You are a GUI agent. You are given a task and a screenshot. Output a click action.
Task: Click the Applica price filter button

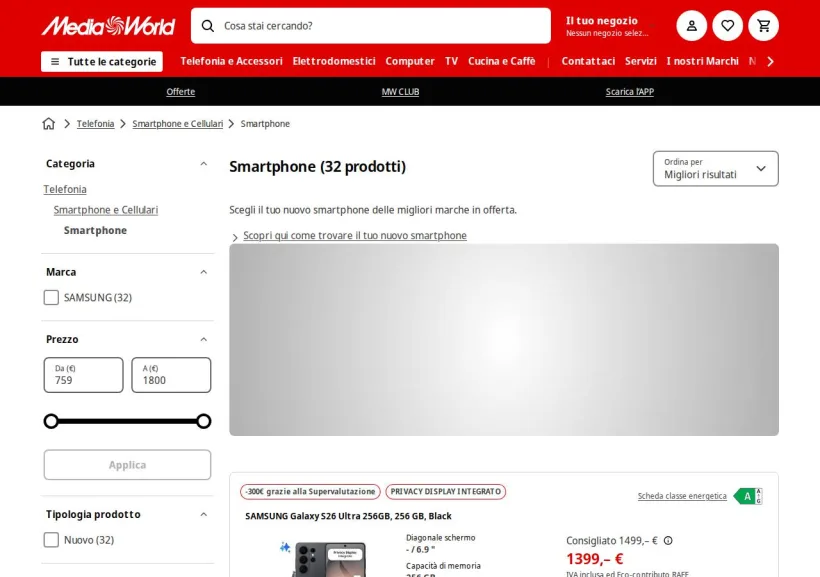(x=127, y=465)
